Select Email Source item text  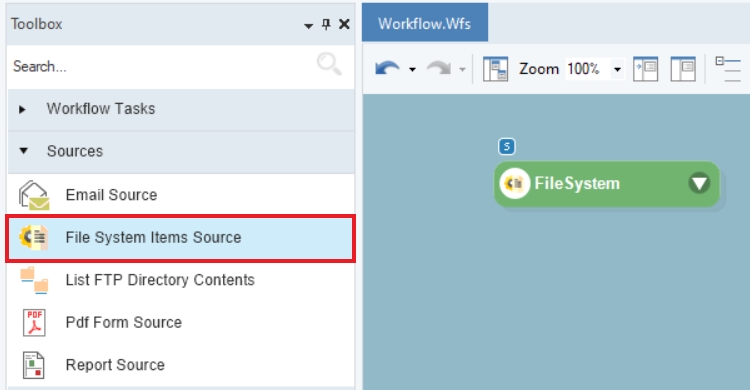click(x=111, y=195)
